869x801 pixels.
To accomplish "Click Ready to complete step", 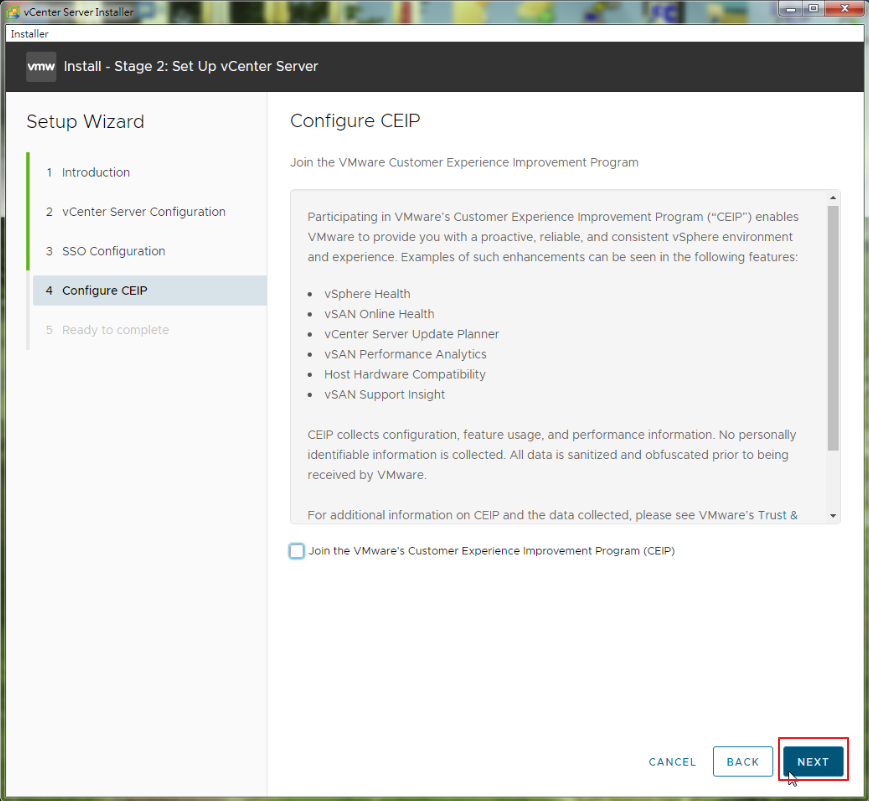I will (x=115, y=330).
